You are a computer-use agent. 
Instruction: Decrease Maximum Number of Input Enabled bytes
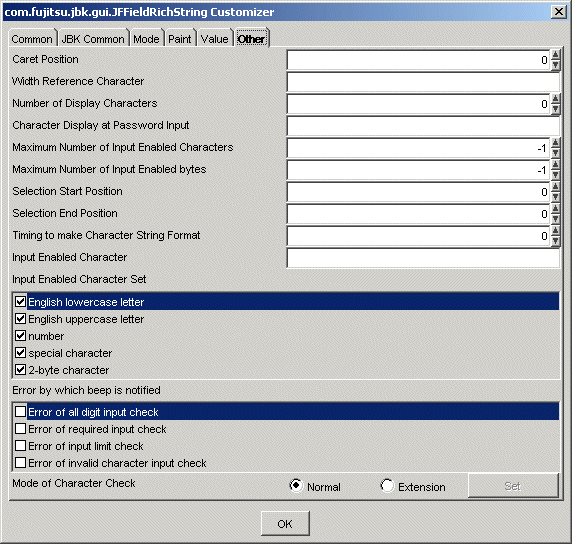point(555,175)
